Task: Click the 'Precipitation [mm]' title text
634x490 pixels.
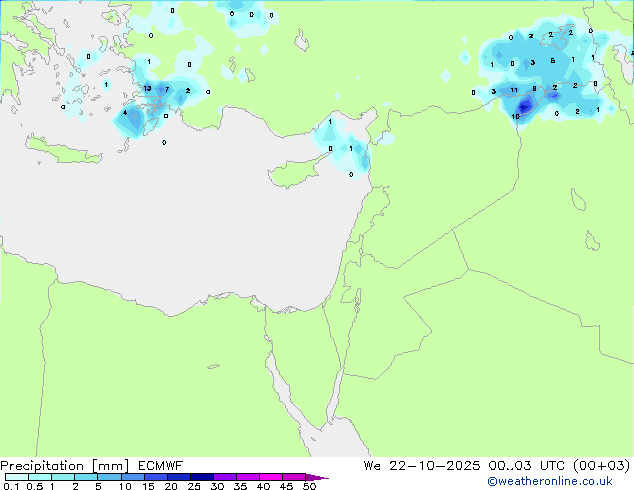Action: [x=65, y=466]
